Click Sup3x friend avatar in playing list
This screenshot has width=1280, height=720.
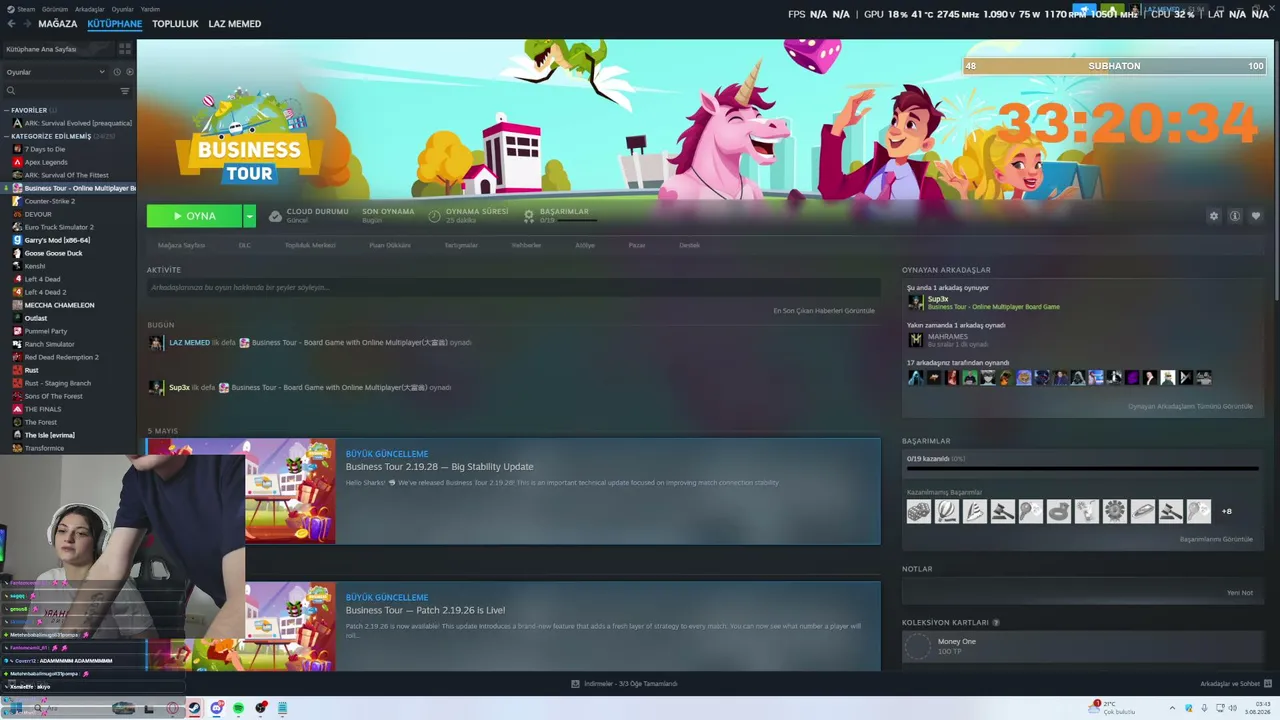[x=915, y=302]
